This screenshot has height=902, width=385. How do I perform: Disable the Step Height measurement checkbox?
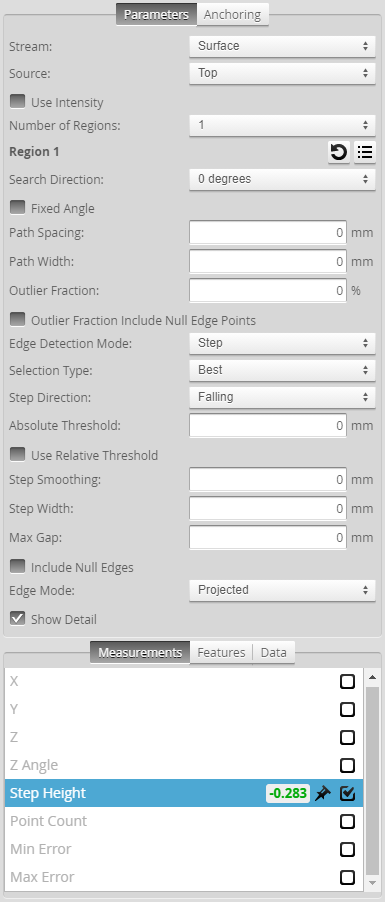coord(347,793)
